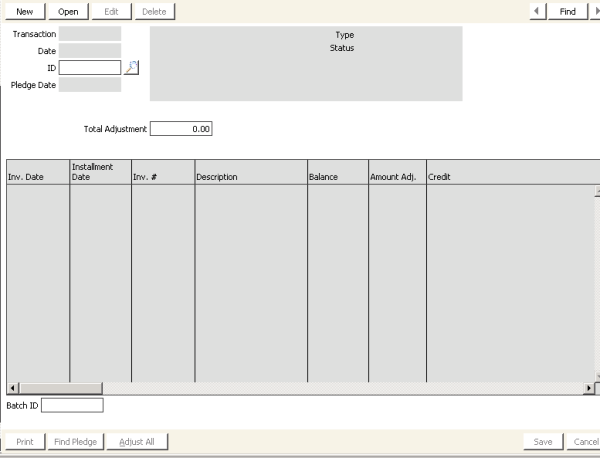Open an existing adjustment with Open
The width and height of the screenshot is (600, 458).
click(68, 11)
